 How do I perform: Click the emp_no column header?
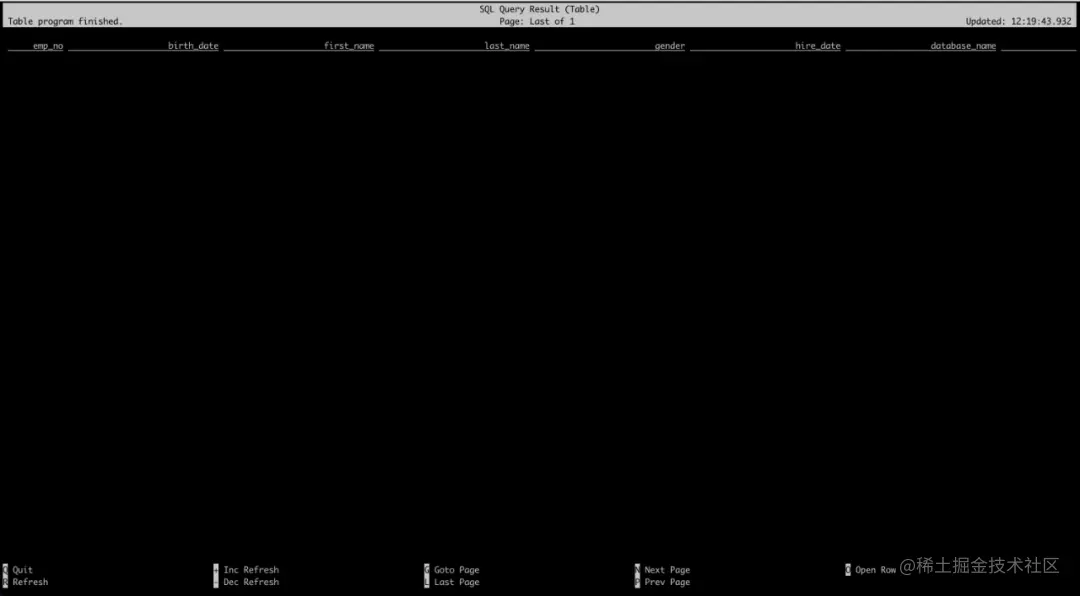pos(48,46)
